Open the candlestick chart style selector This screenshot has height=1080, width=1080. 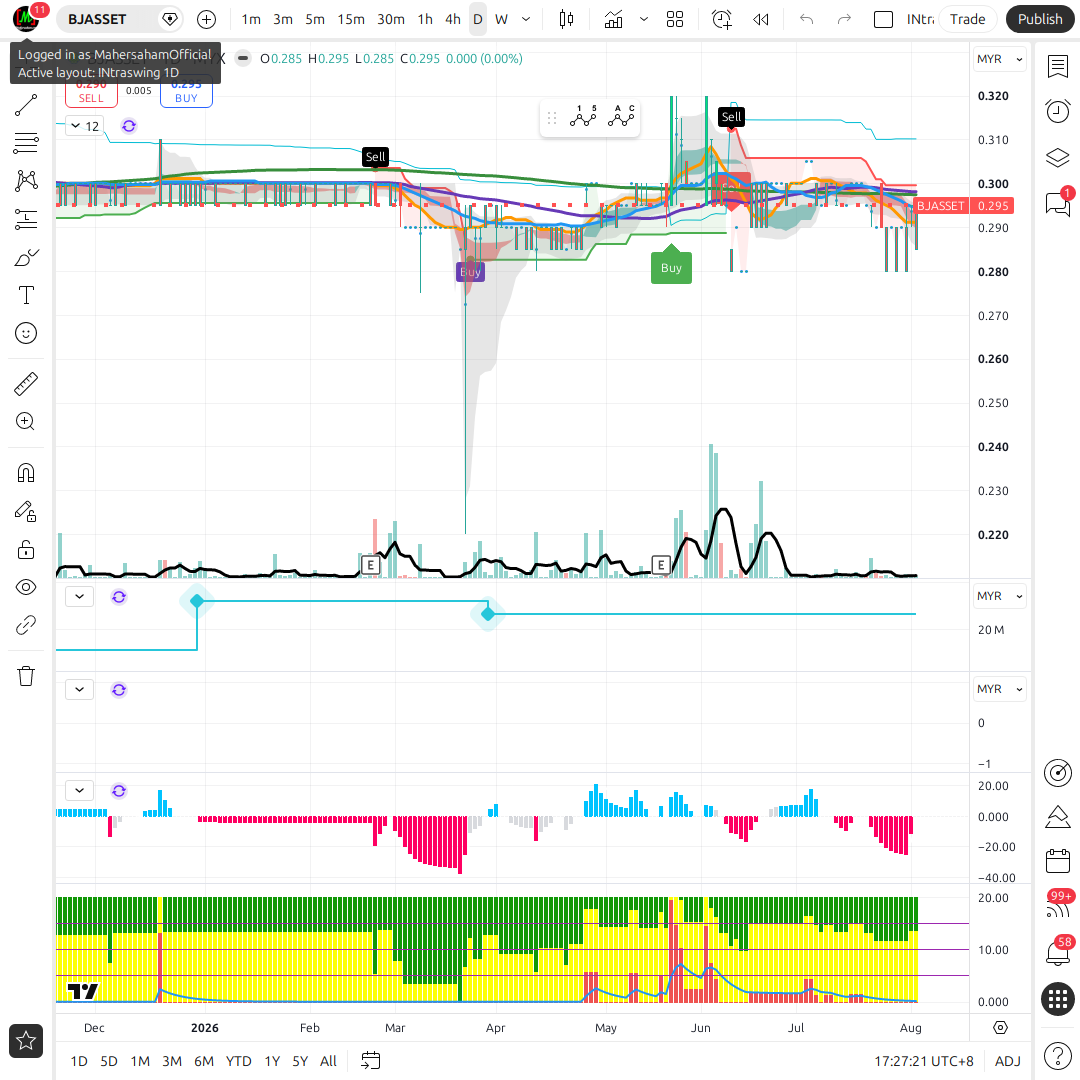(566, 19)
